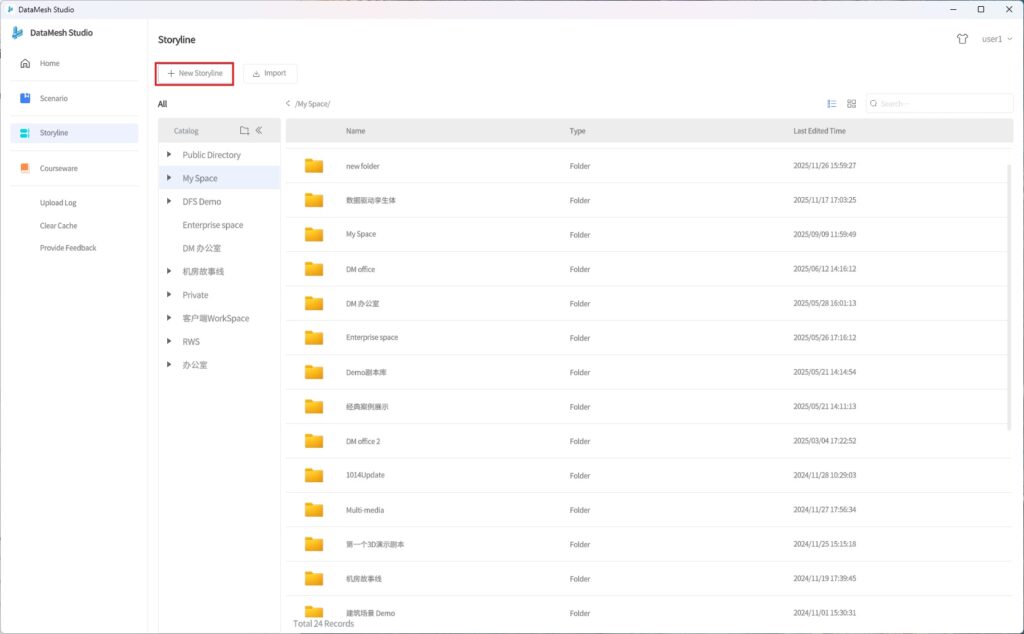Open Scenario section in sidebar
1024x634 pixels.
(x=53, y=98)
